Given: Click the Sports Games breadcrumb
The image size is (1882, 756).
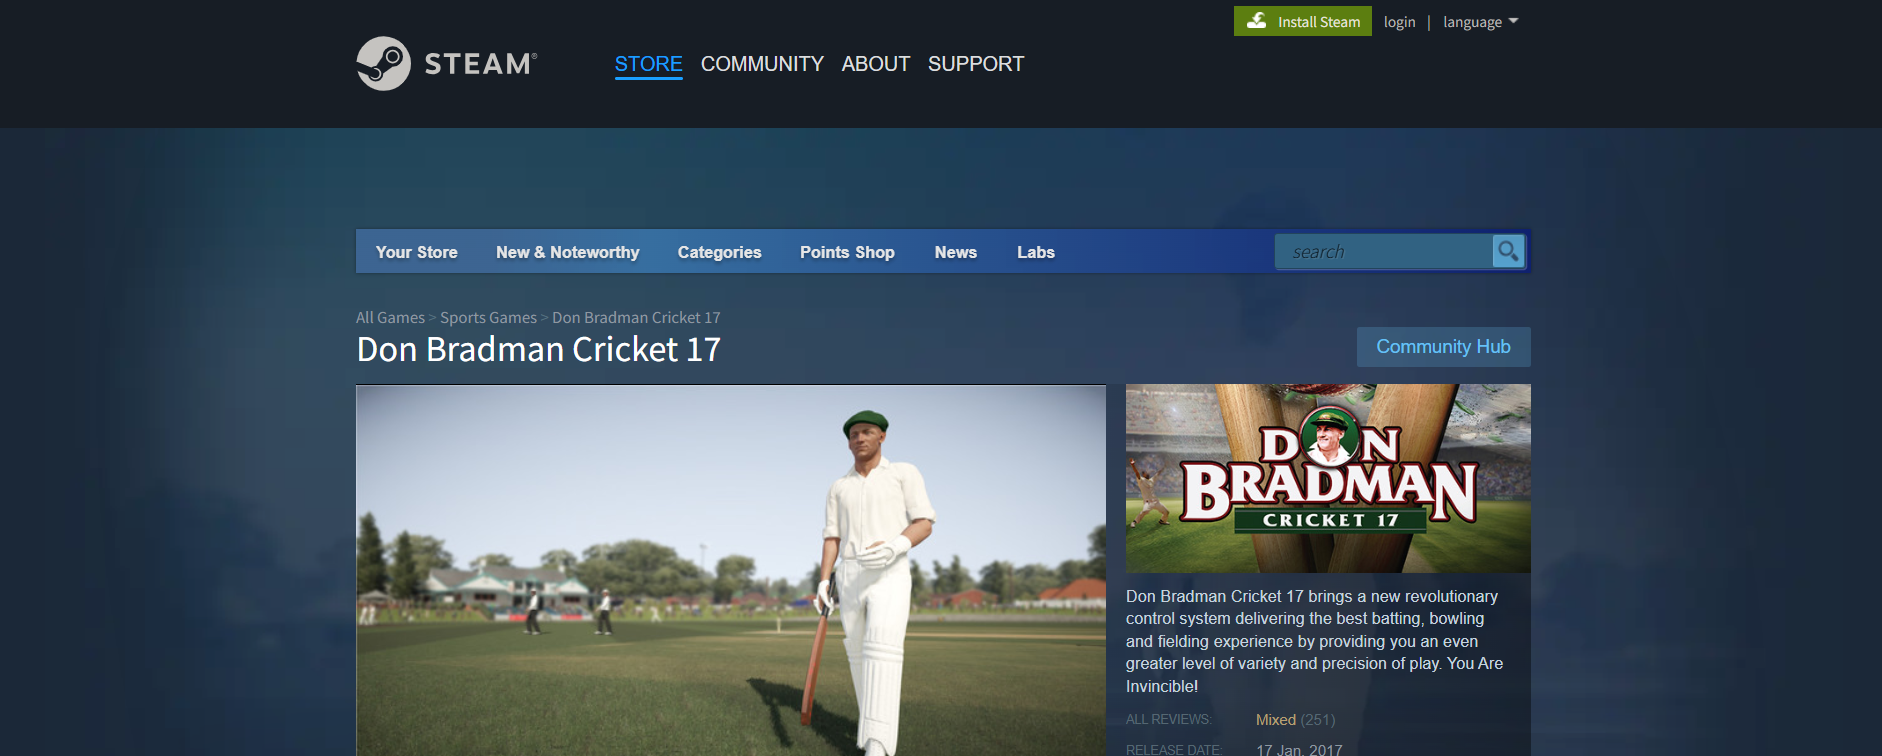Looking at the screenshot, I should [x=488, y=317].
